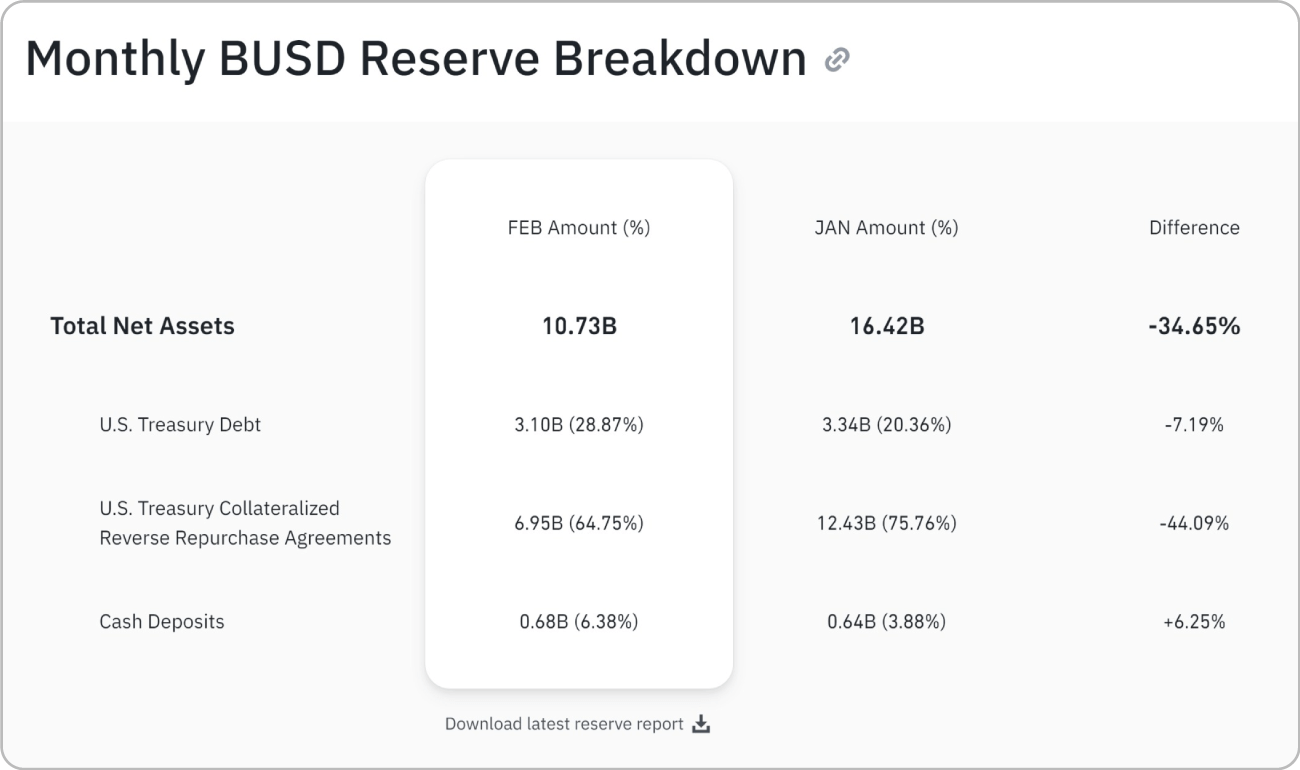The width and height of the screenshot is (1300, 770).
Task: Click the link anchor icon beside the heading
Action: 837,61
